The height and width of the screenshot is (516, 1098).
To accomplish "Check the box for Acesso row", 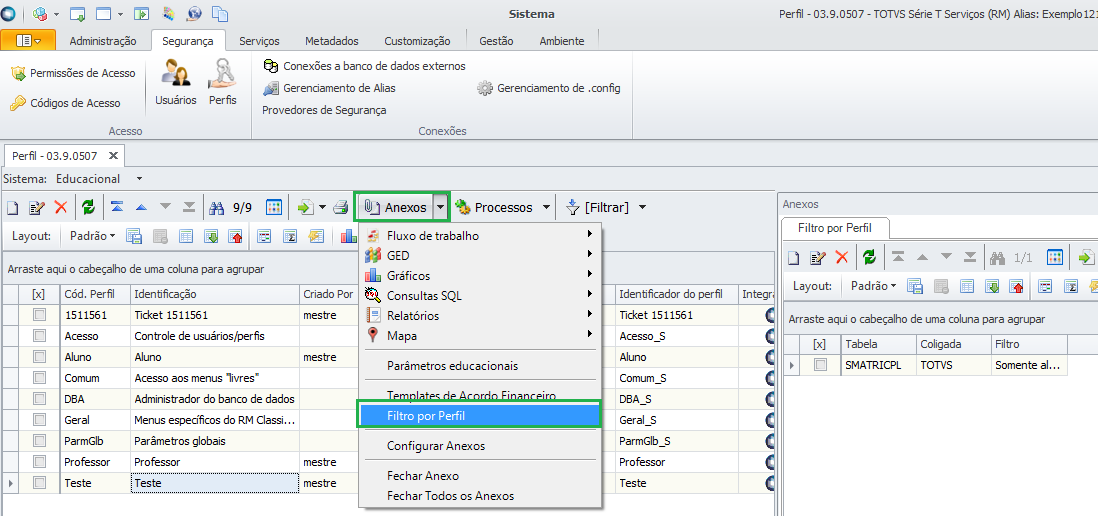I will coord(39,336).
